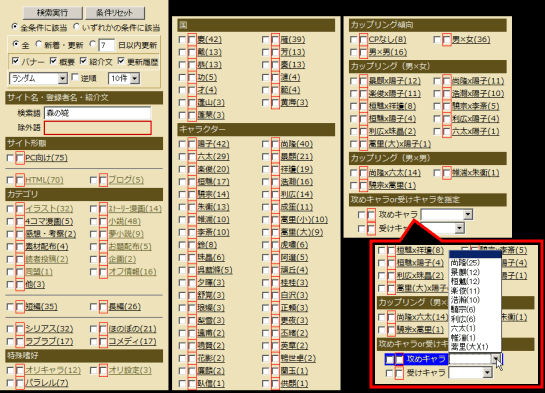545x393 pixels.
Task: Open the オフ情報(16) category link
Action: (x=132, y=272)
